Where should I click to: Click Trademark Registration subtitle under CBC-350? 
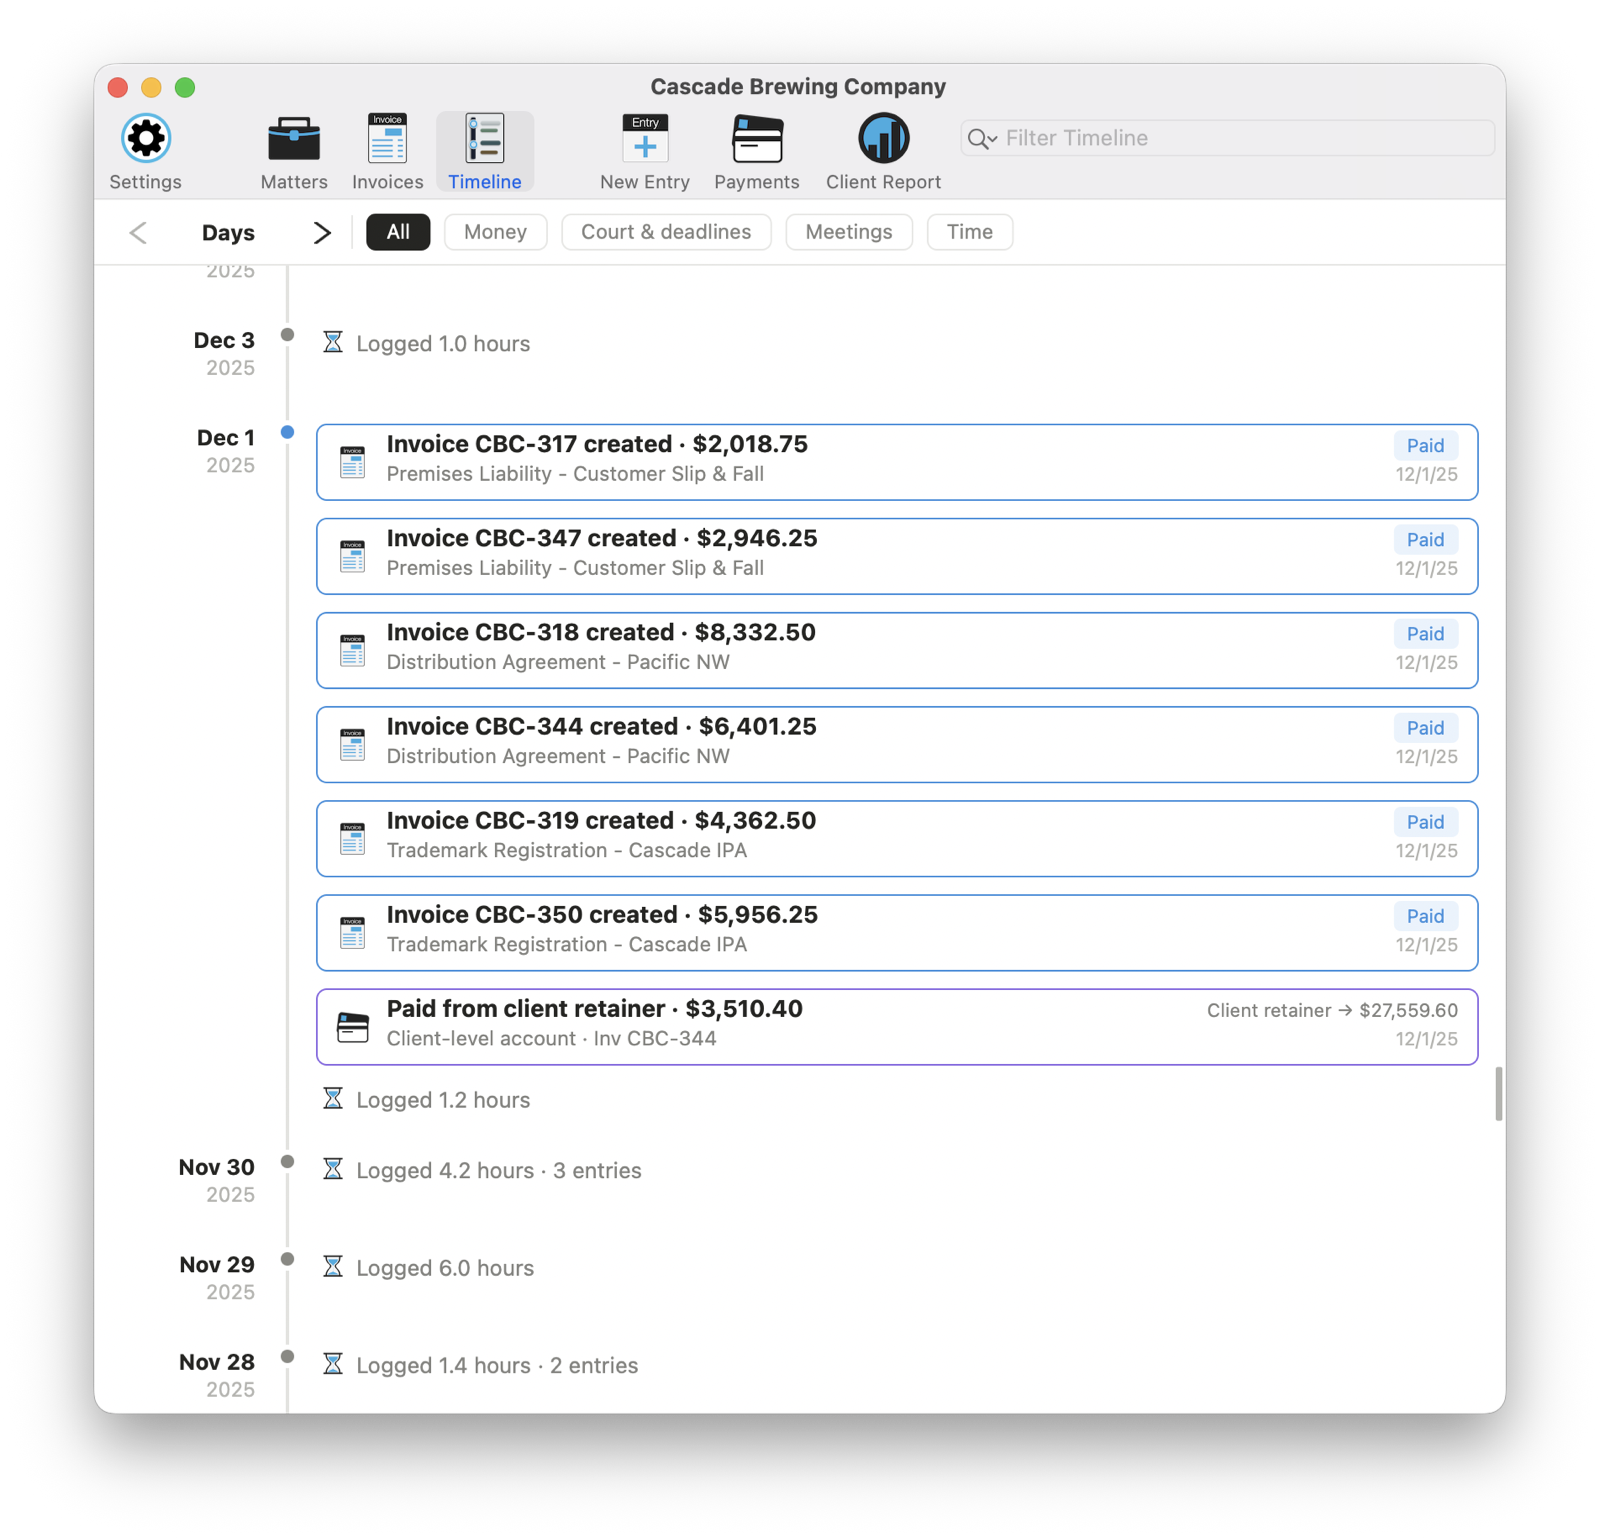(567, 944)
